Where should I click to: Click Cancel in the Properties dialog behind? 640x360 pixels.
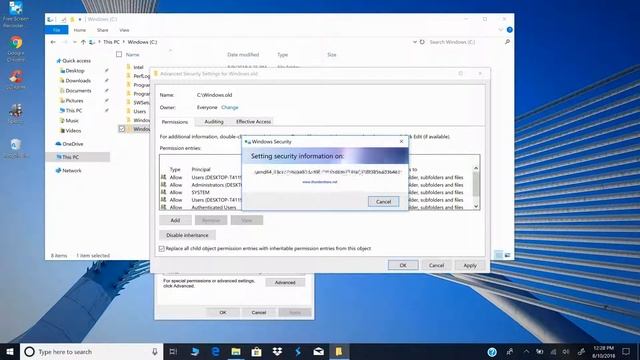258,312
